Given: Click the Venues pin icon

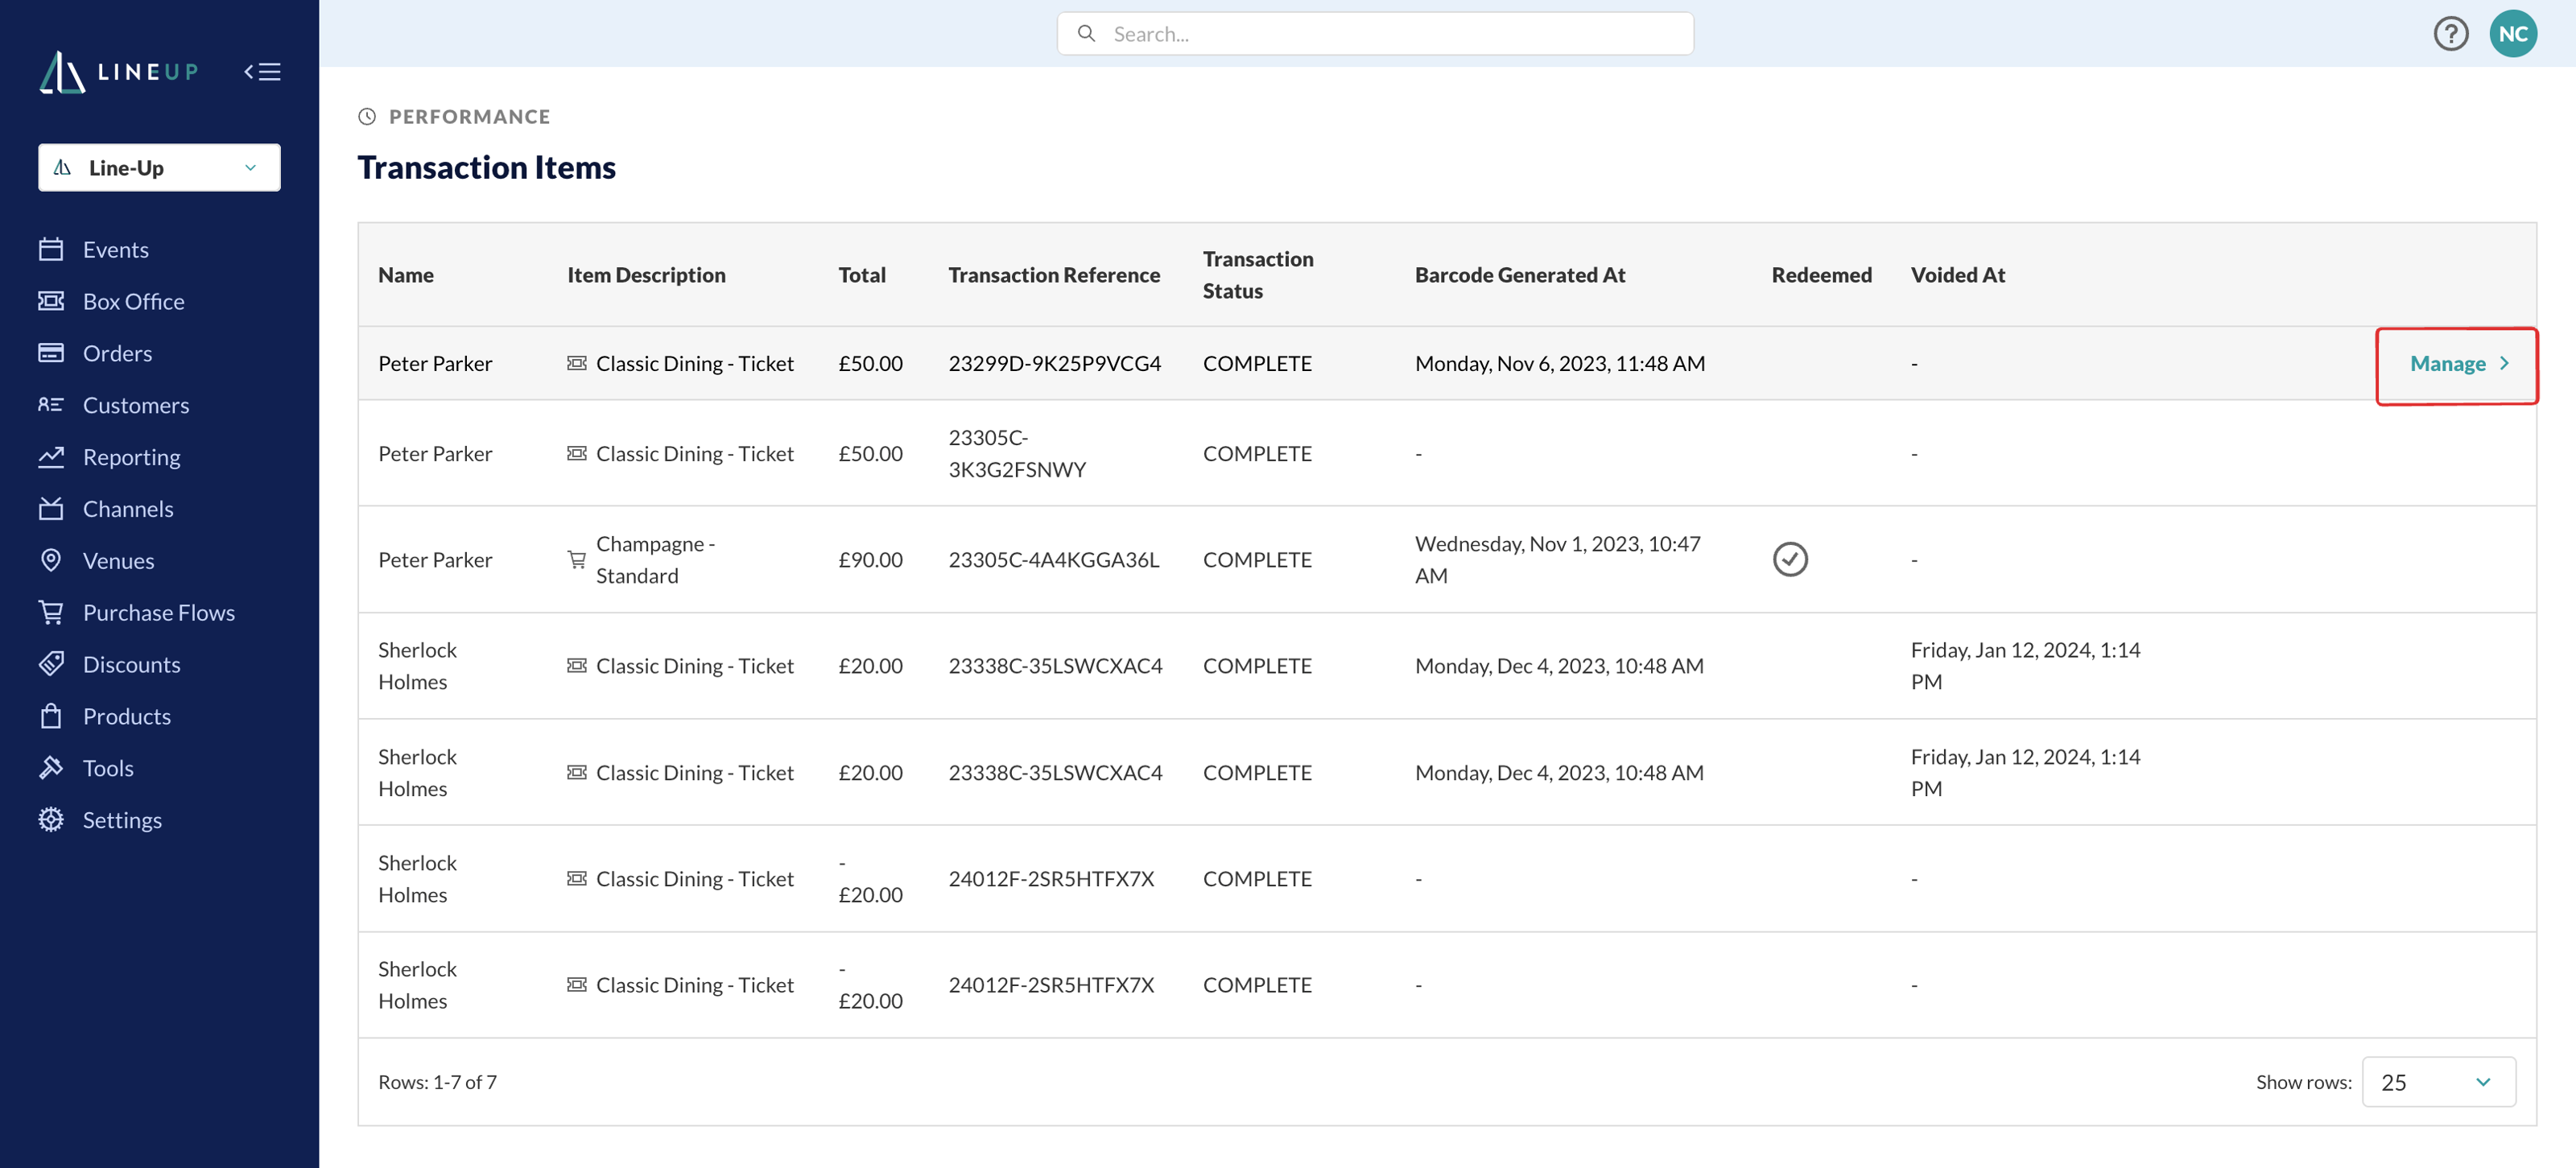Looking at the screenshot, I should pyautogui.click(x=51, y=560).
